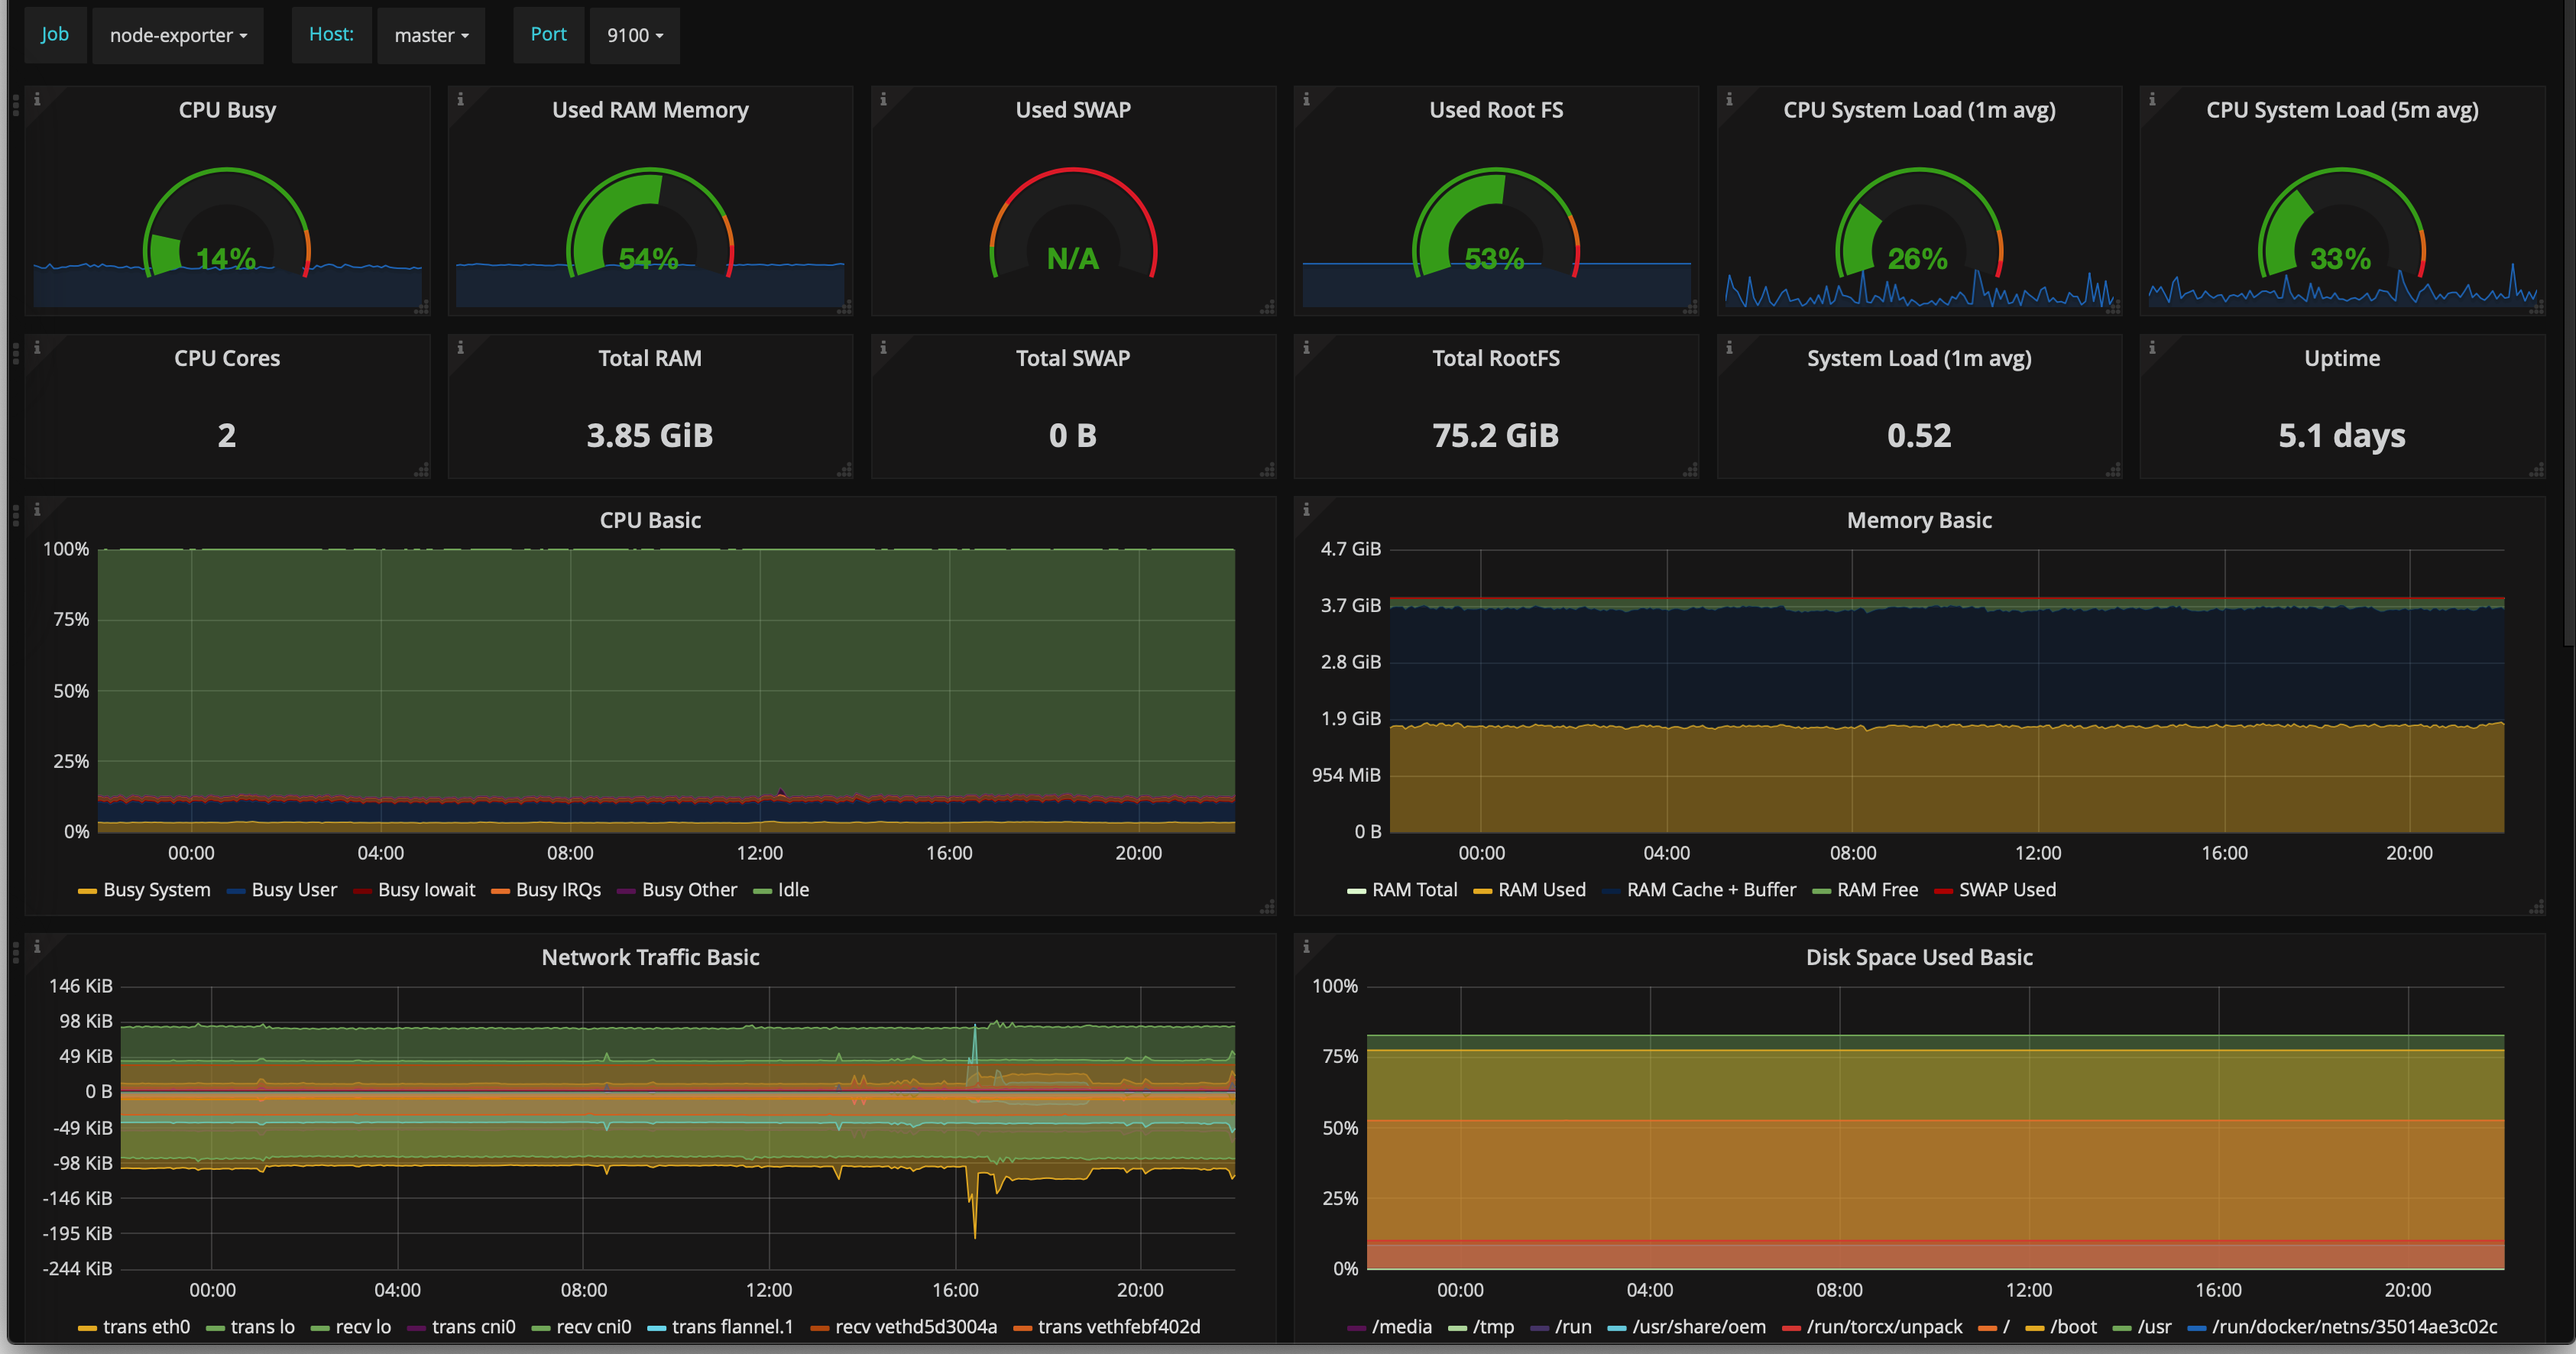The width and height of the screenshot is (2576, 1354).
Task: Click the Disk Space Used Basic title
Action: coord(1919,957)
